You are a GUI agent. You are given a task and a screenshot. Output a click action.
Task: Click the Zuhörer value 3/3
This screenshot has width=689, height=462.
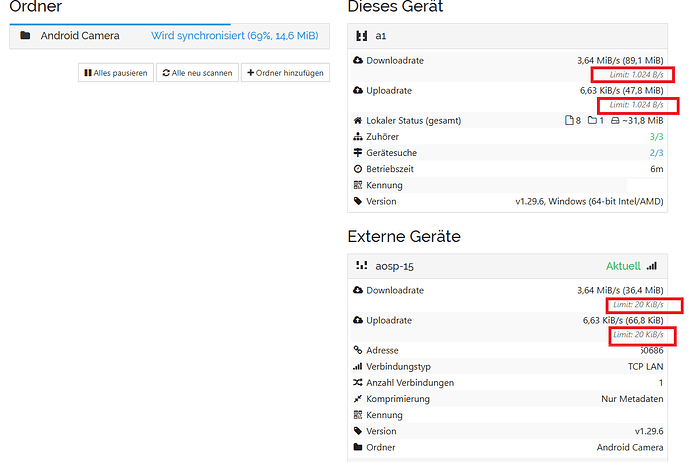point(656,137)
